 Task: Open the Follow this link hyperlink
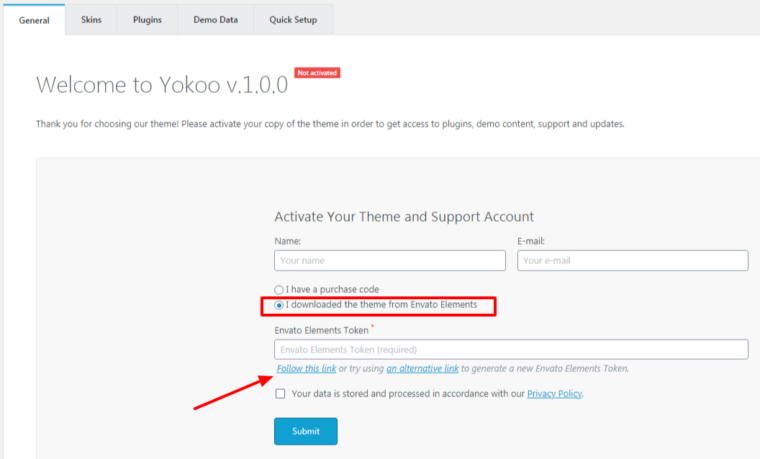[x=306, y=369]
